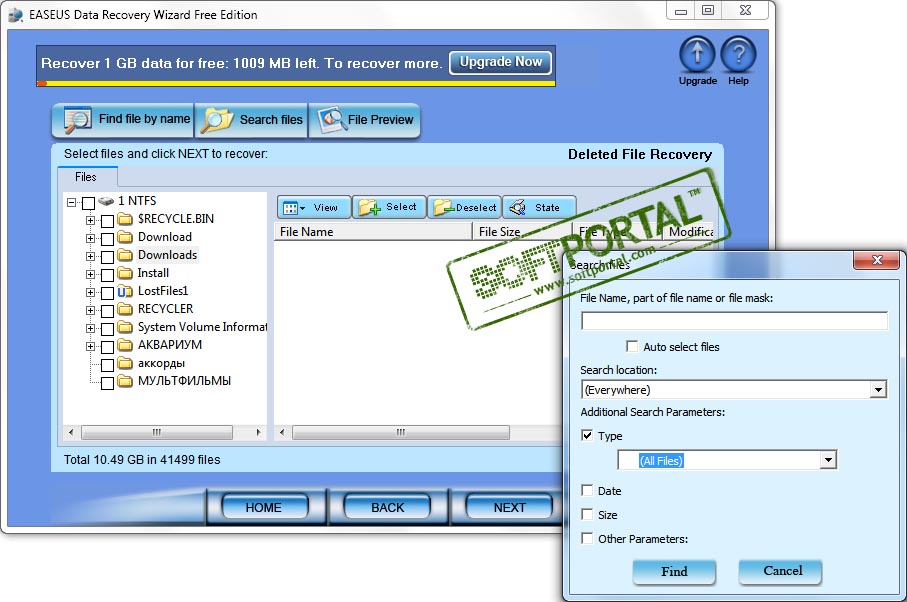The width and height of the screenshot is (907, 602).
Task: Expand the Install tree node
Action: [90, 274]
